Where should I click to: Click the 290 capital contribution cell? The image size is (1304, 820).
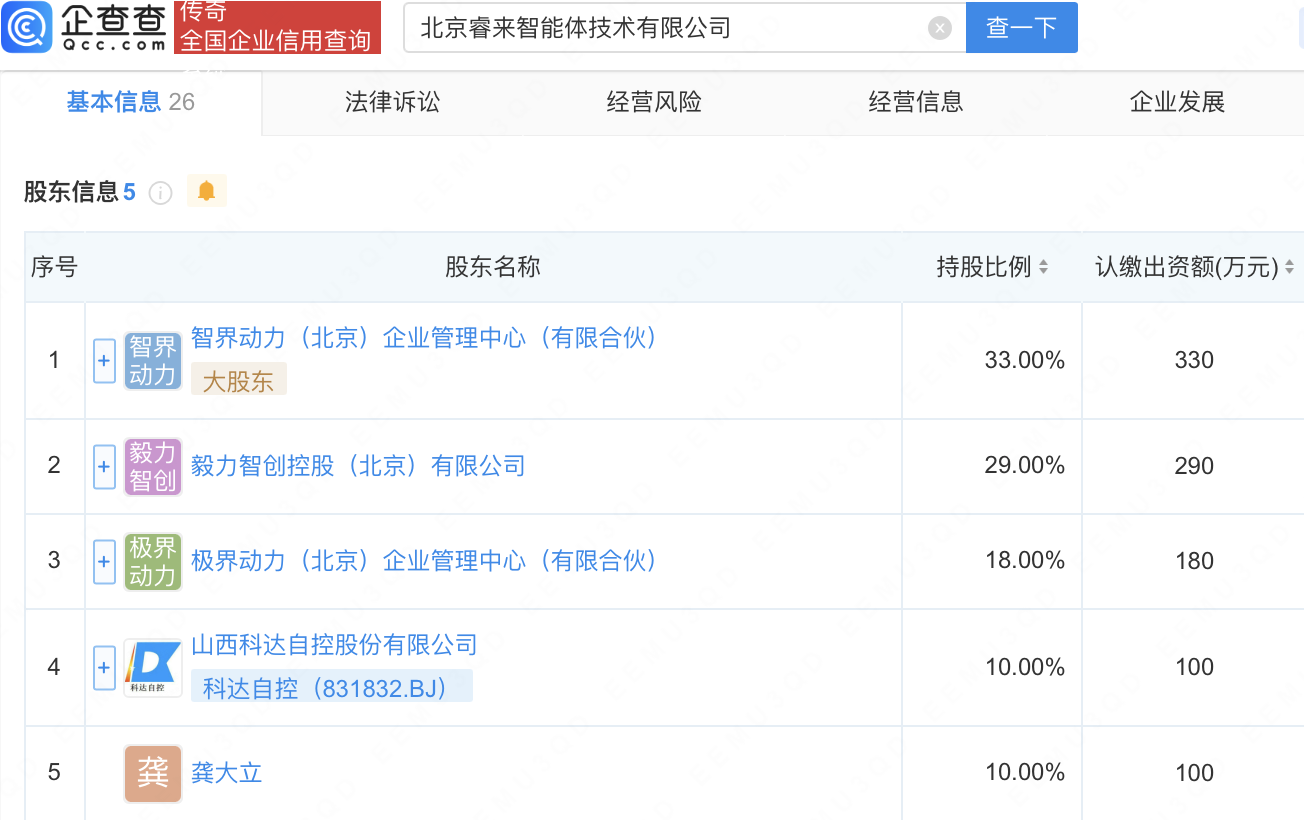click(x=1194, y=466)
